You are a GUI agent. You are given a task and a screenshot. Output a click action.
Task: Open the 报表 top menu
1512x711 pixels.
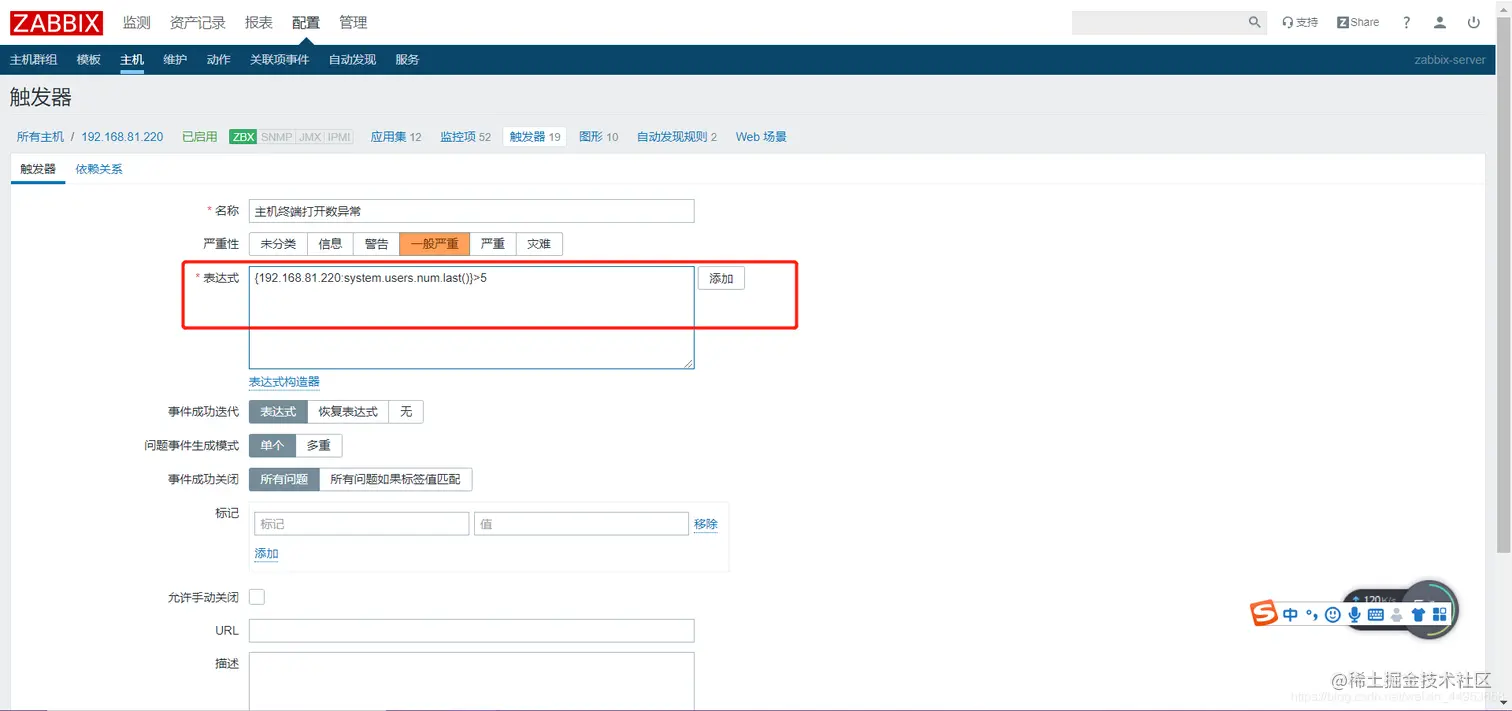click(259, 22)
